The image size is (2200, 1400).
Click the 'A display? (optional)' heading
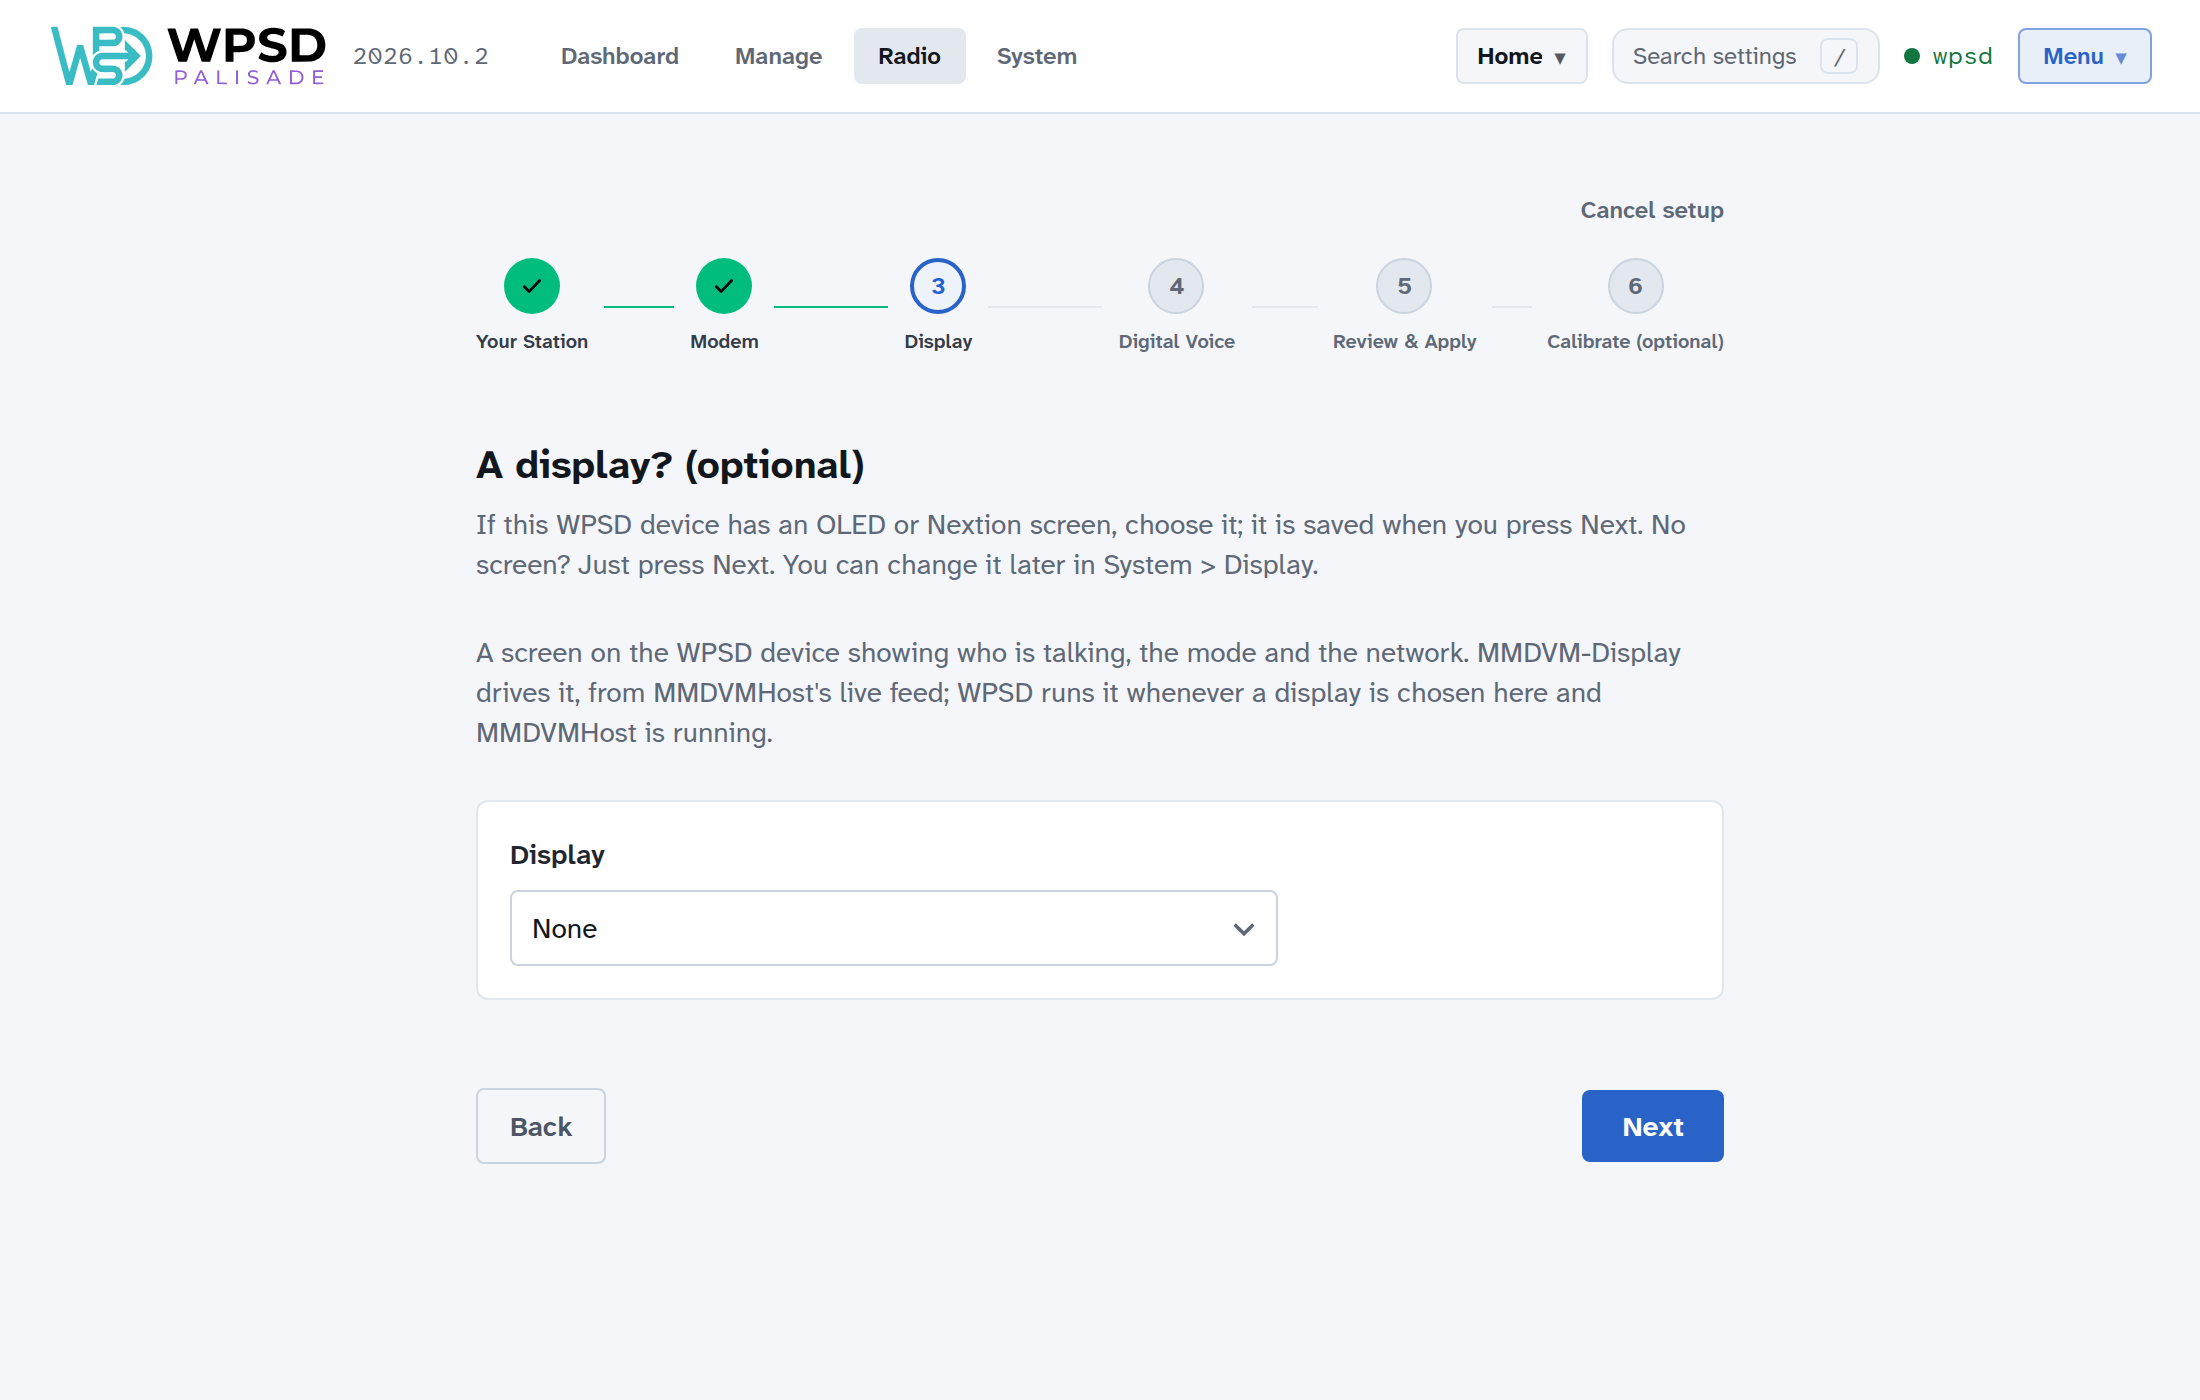click(670, 465)
